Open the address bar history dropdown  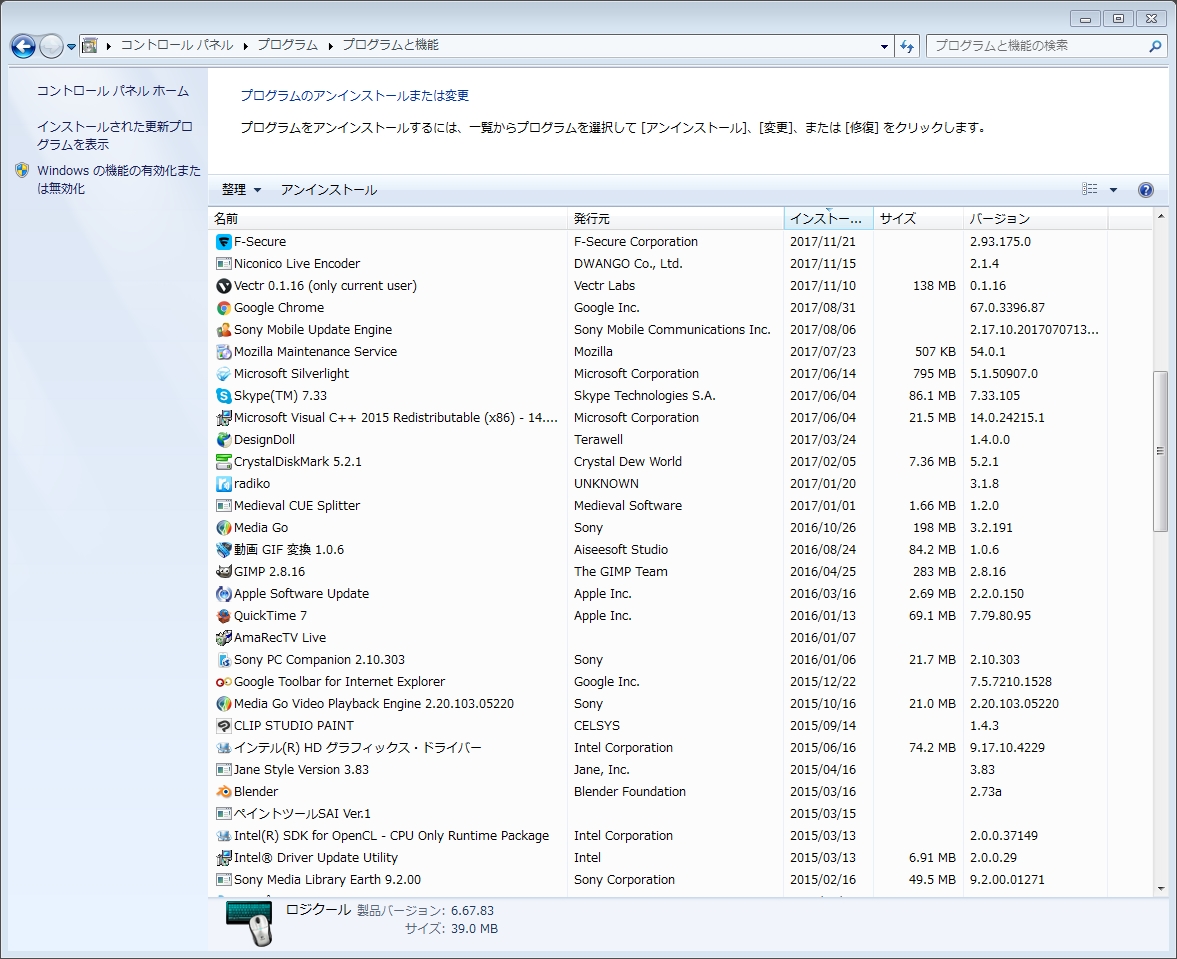[884, 46]
